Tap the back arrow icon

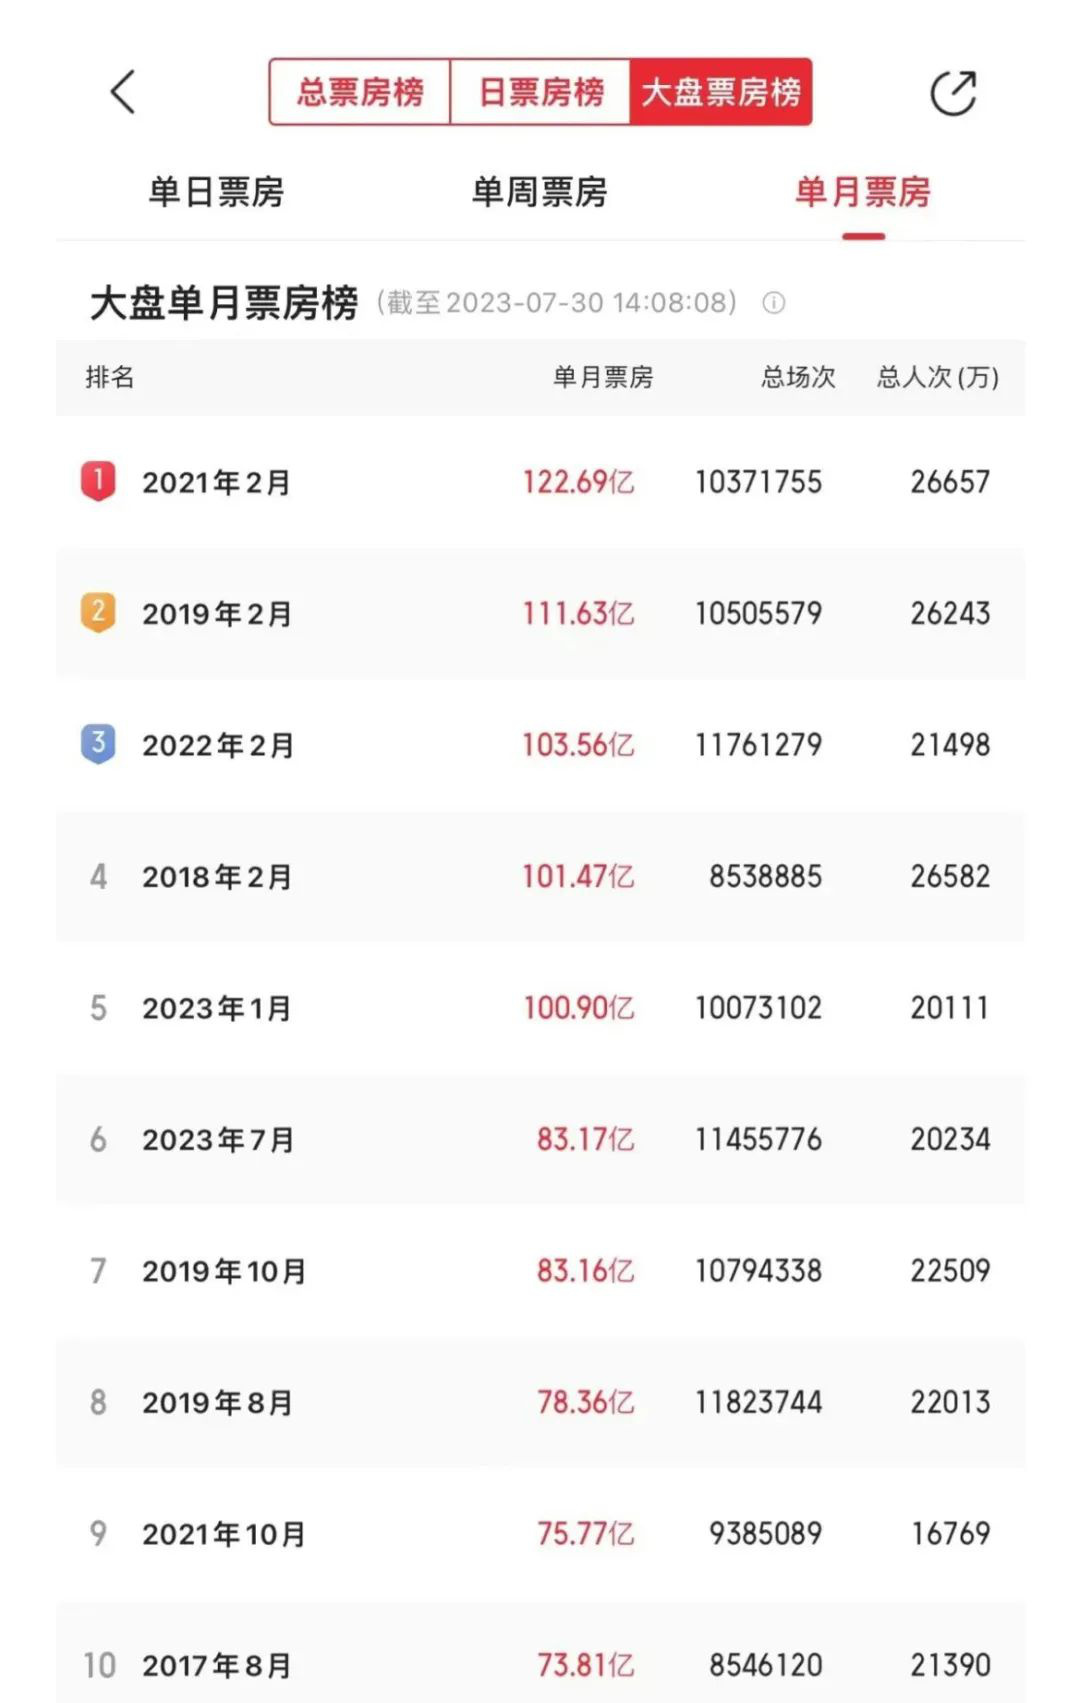tap(122, 93)
